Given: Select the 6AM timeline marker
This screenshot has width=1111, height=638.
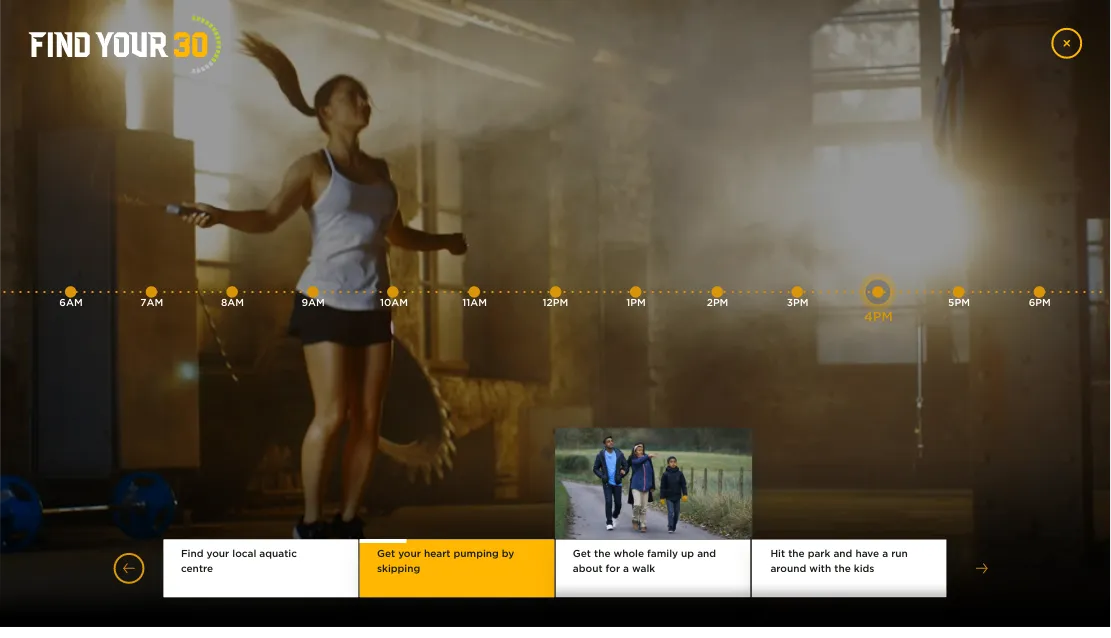Looking at the screenshot, I should 71,292.
